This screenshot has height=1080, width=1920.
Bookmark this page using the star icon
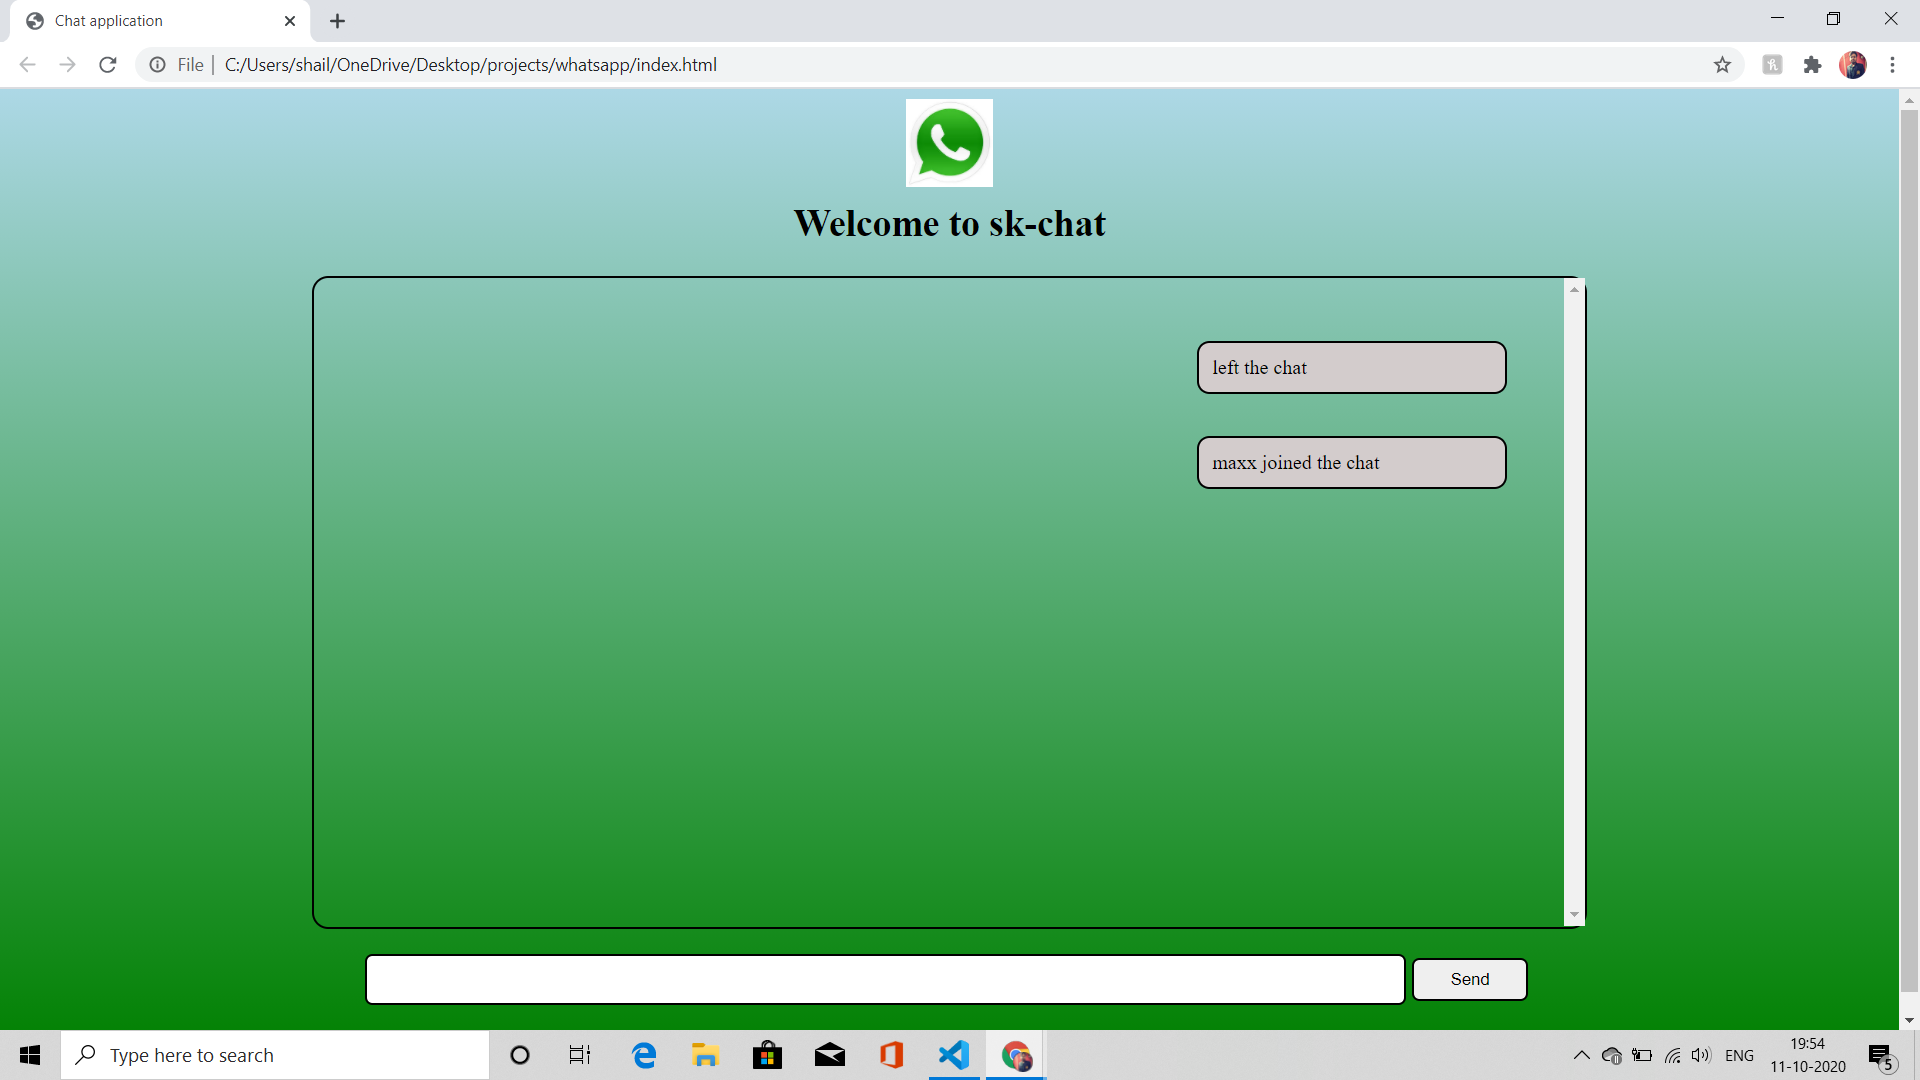pyautogui.click(x=1723, y=64)
